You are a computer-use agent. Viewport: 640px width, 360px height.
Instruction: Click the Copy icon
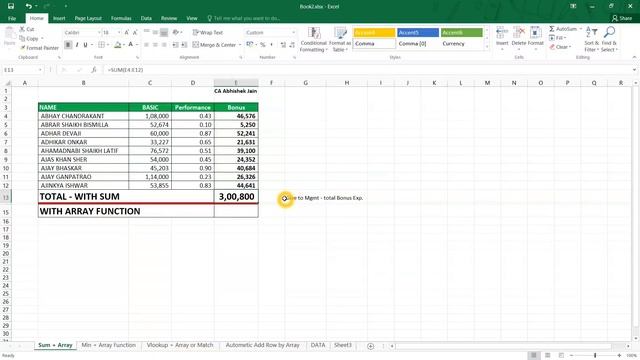pyautogui.click(x=22, y=38)
